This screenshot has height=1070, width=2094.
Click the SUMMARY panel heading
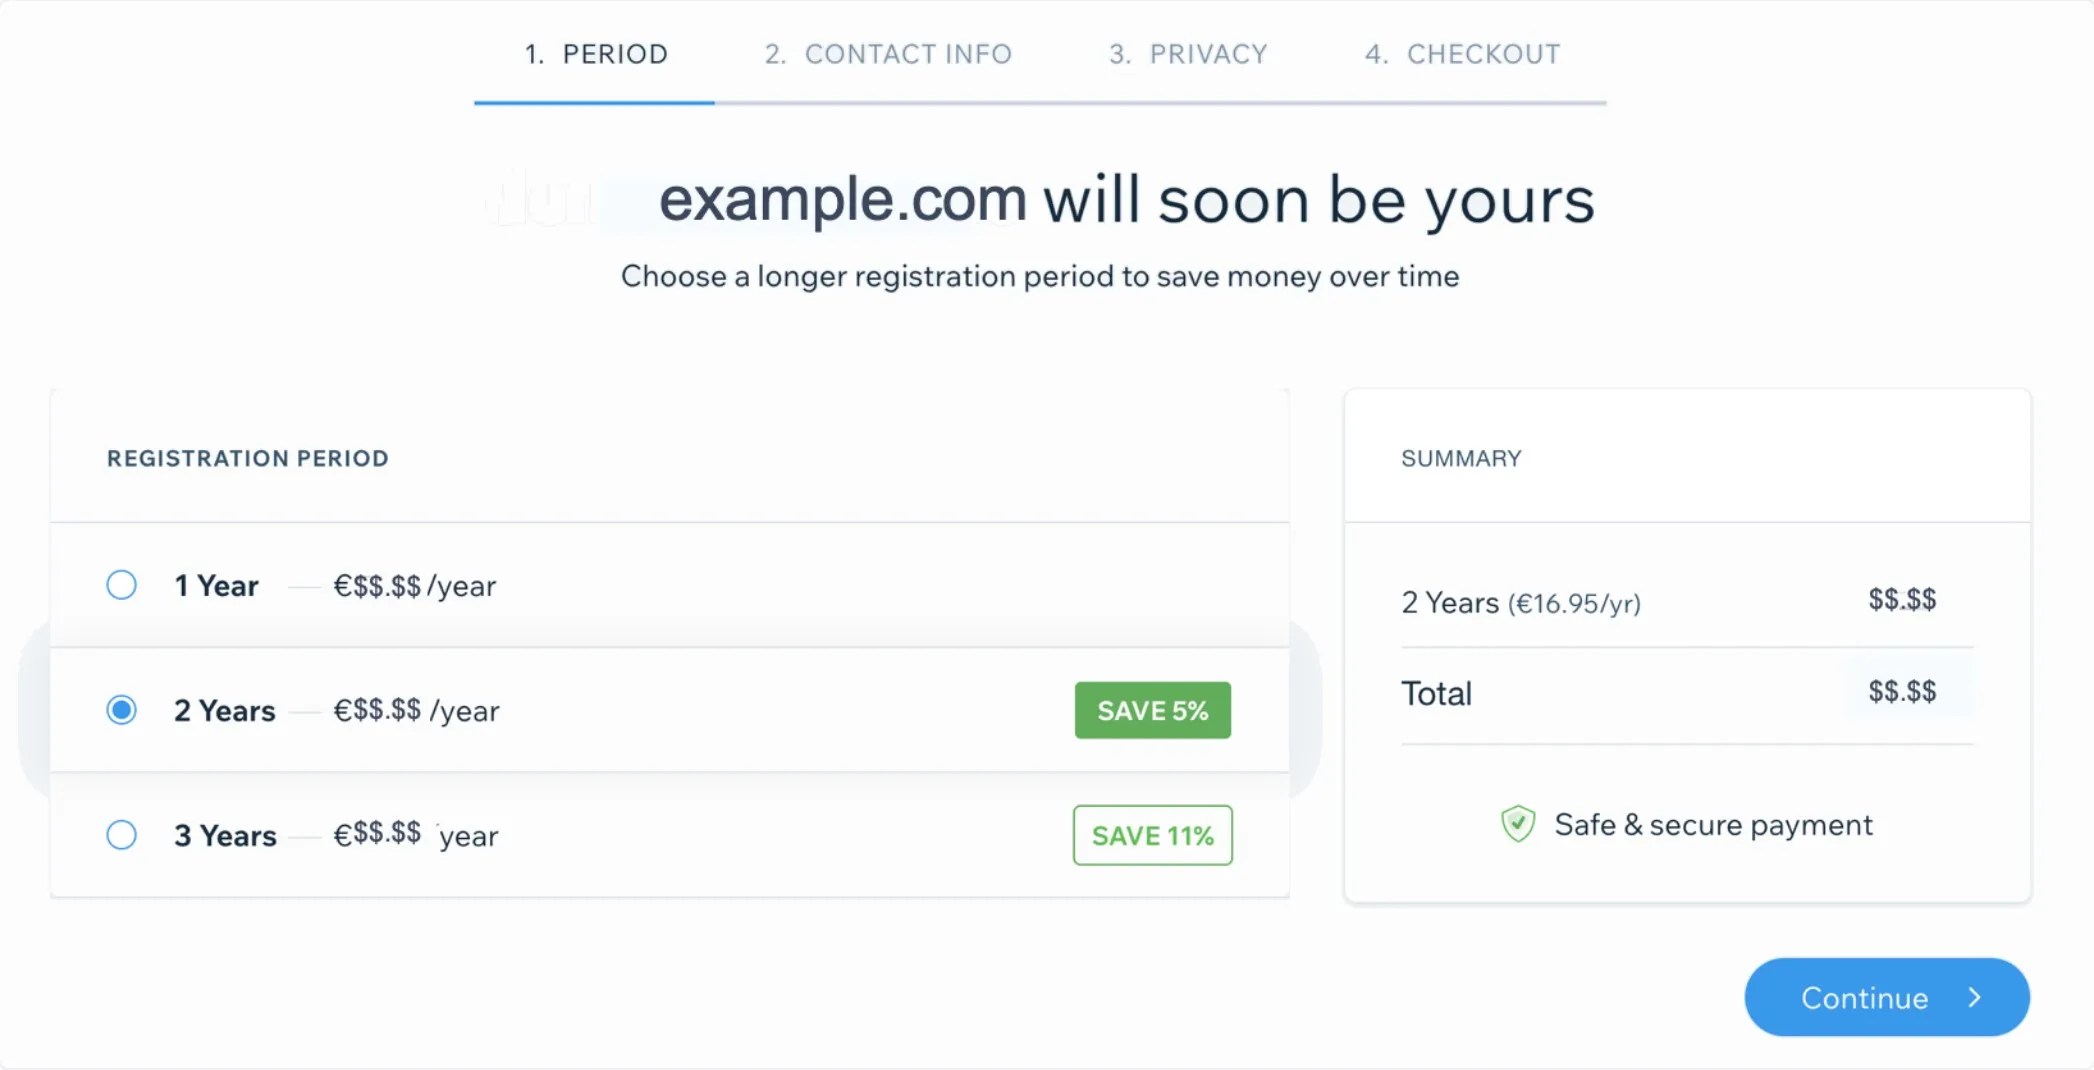(x=1460, y=459)
